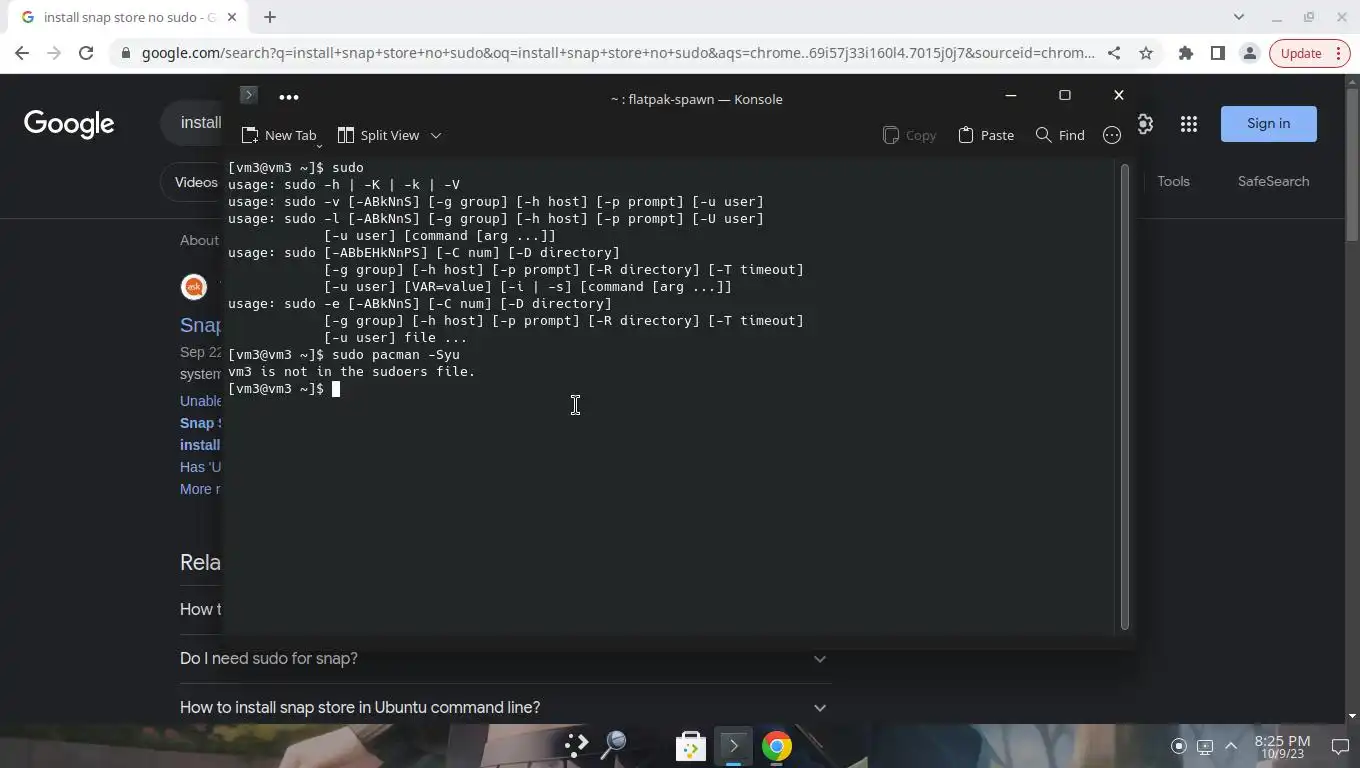Expand hidden system tray icons
Image resolution: width=1360 pixels, height=768 pixels.
pyautogui.click(x=1231, y=746)
